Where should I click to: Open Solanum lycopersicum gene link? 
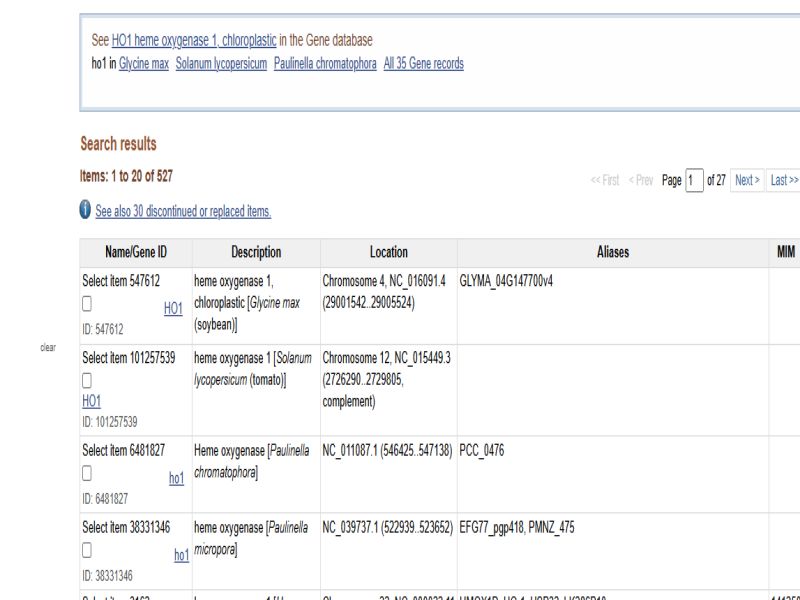(221, 63)
